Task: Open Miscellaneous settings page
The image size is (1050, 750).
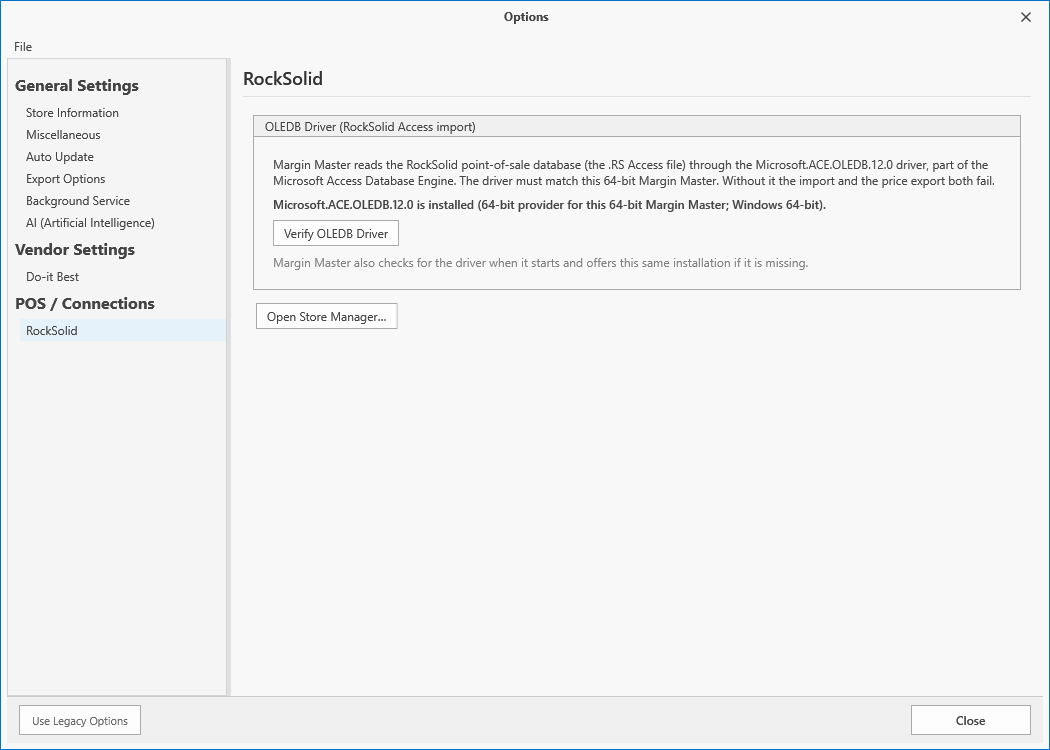Action: tap(63, 135)
